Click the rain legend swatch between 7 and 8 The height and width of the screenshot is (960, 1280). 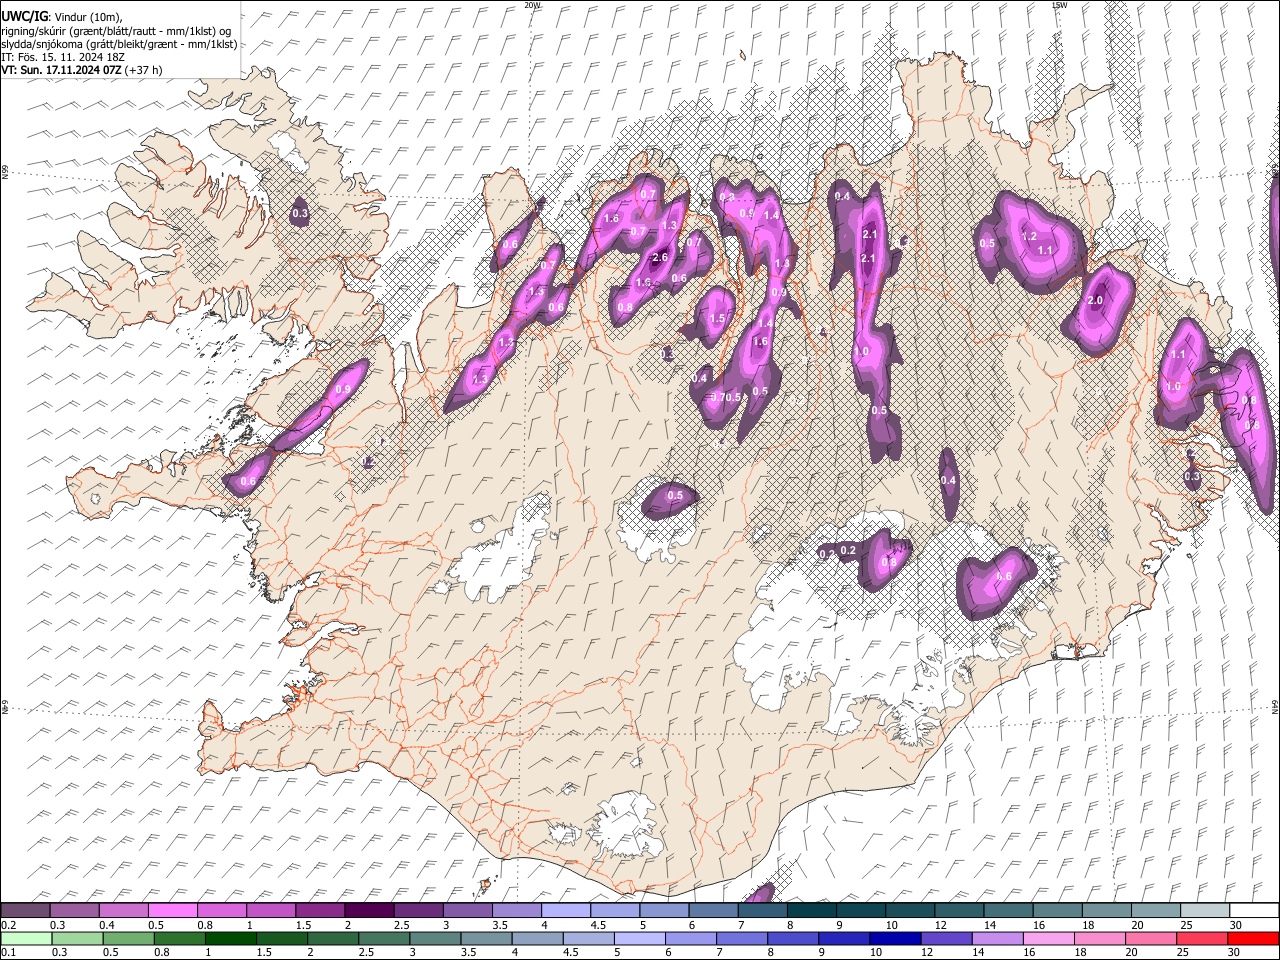[x=742, y=938]
